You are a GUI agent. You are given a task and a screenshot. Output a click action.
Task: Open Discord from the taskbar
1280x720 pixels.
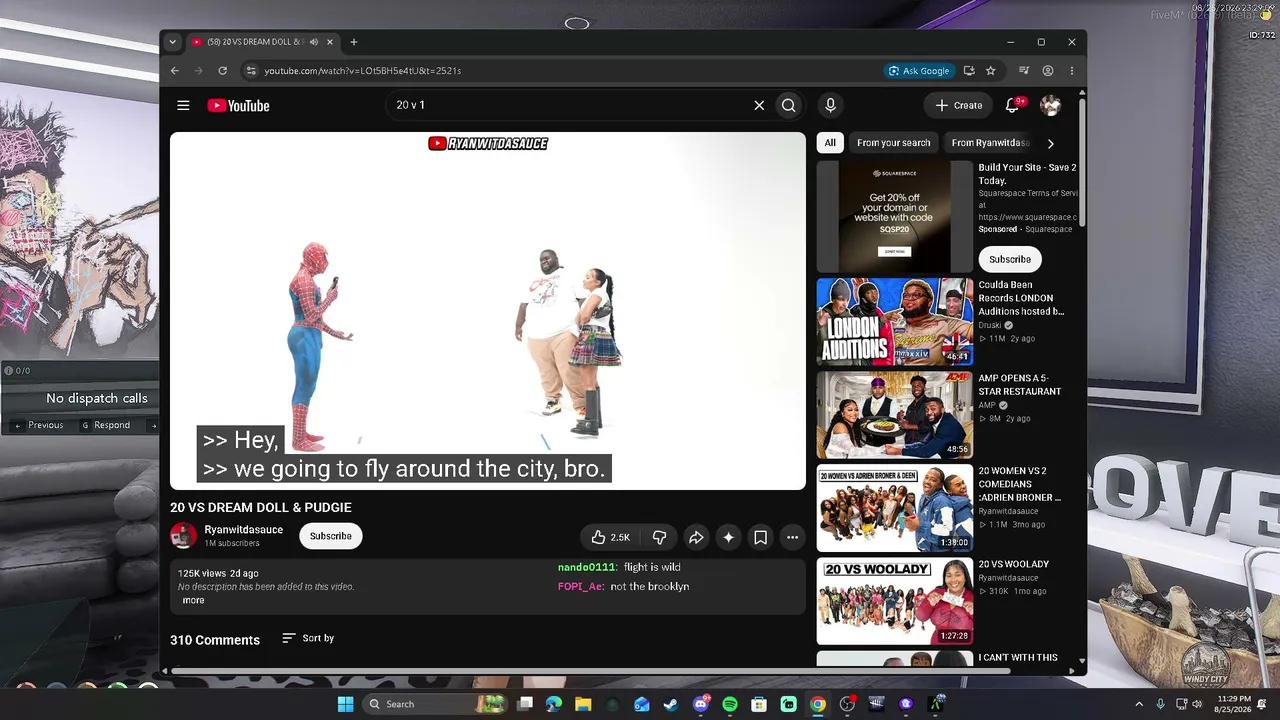pyautogui.click(x=701, y=704)
